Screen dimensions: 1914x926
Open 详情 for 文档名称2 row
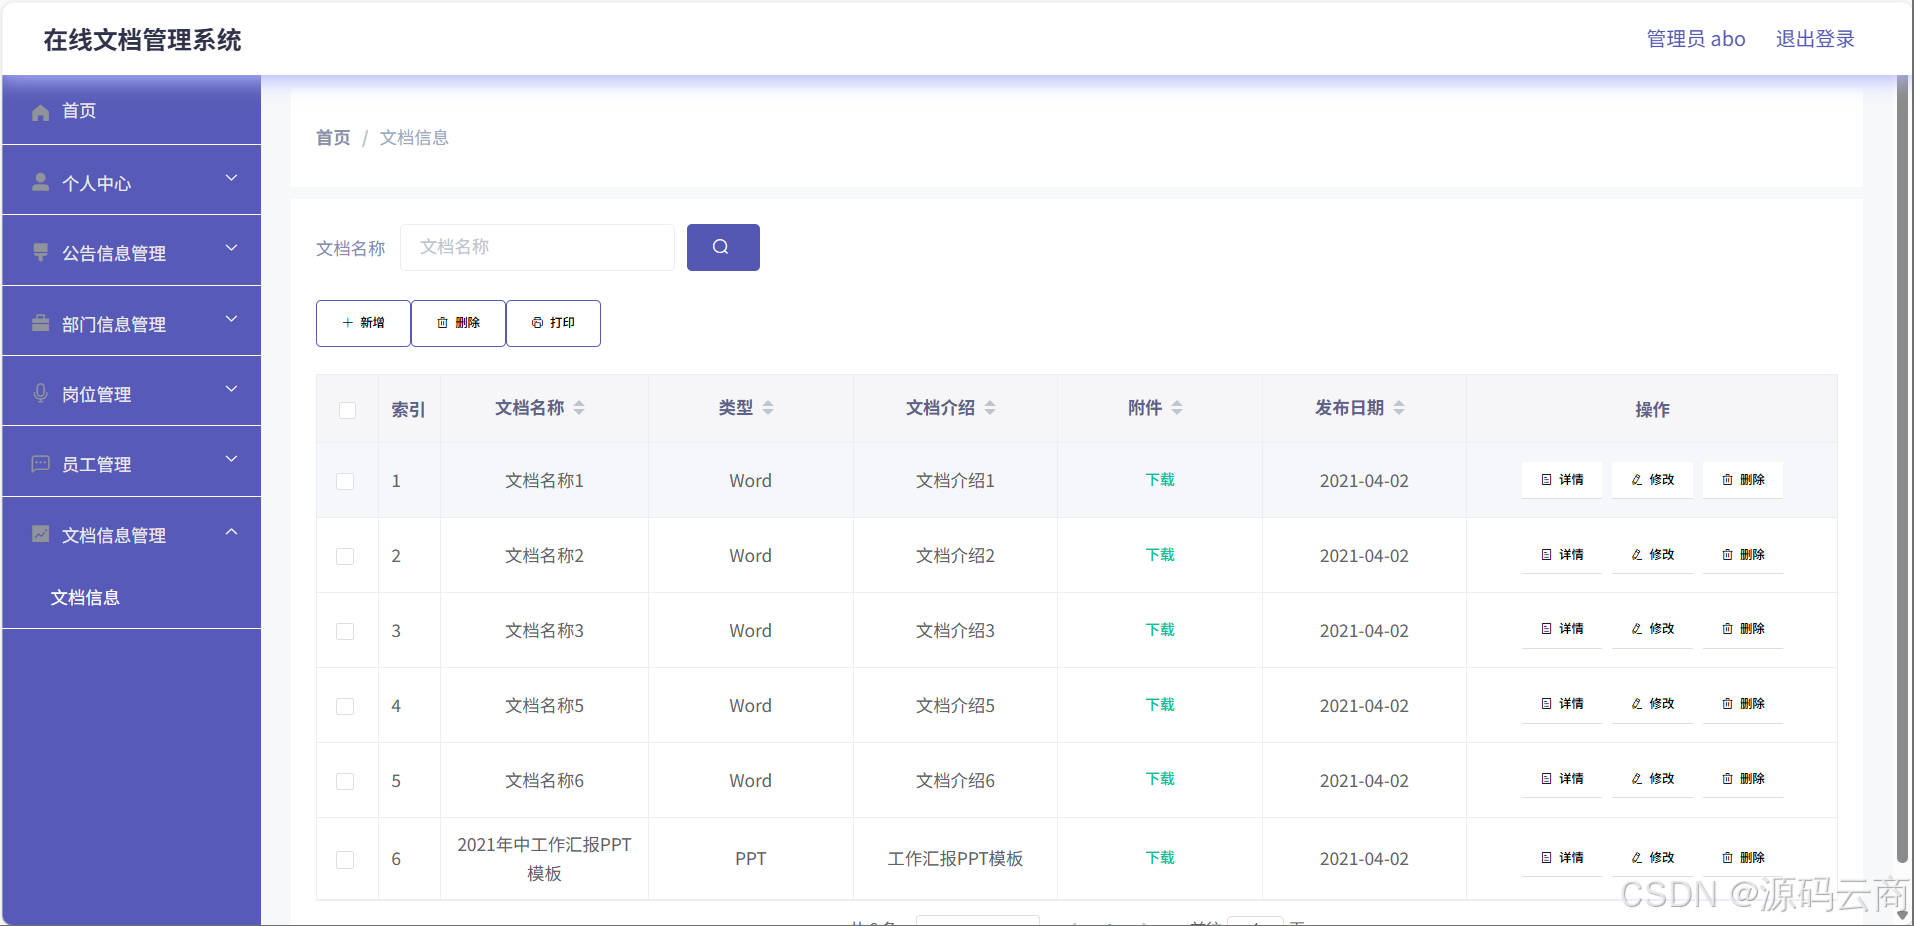click(x=1562, y=555)
